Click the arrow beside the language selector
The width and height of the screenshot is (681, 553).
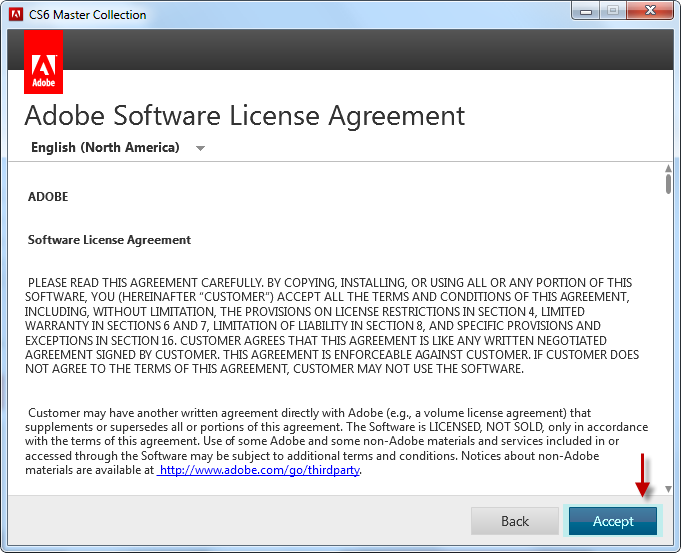coord(200,149)
